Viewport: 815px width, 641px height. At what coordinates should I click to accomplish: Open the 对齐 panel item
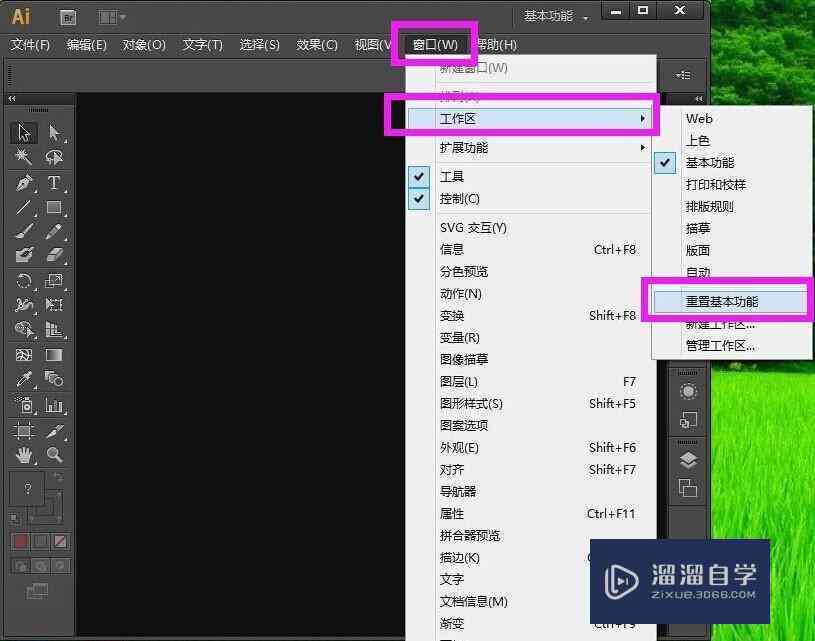tap(529, 469)
